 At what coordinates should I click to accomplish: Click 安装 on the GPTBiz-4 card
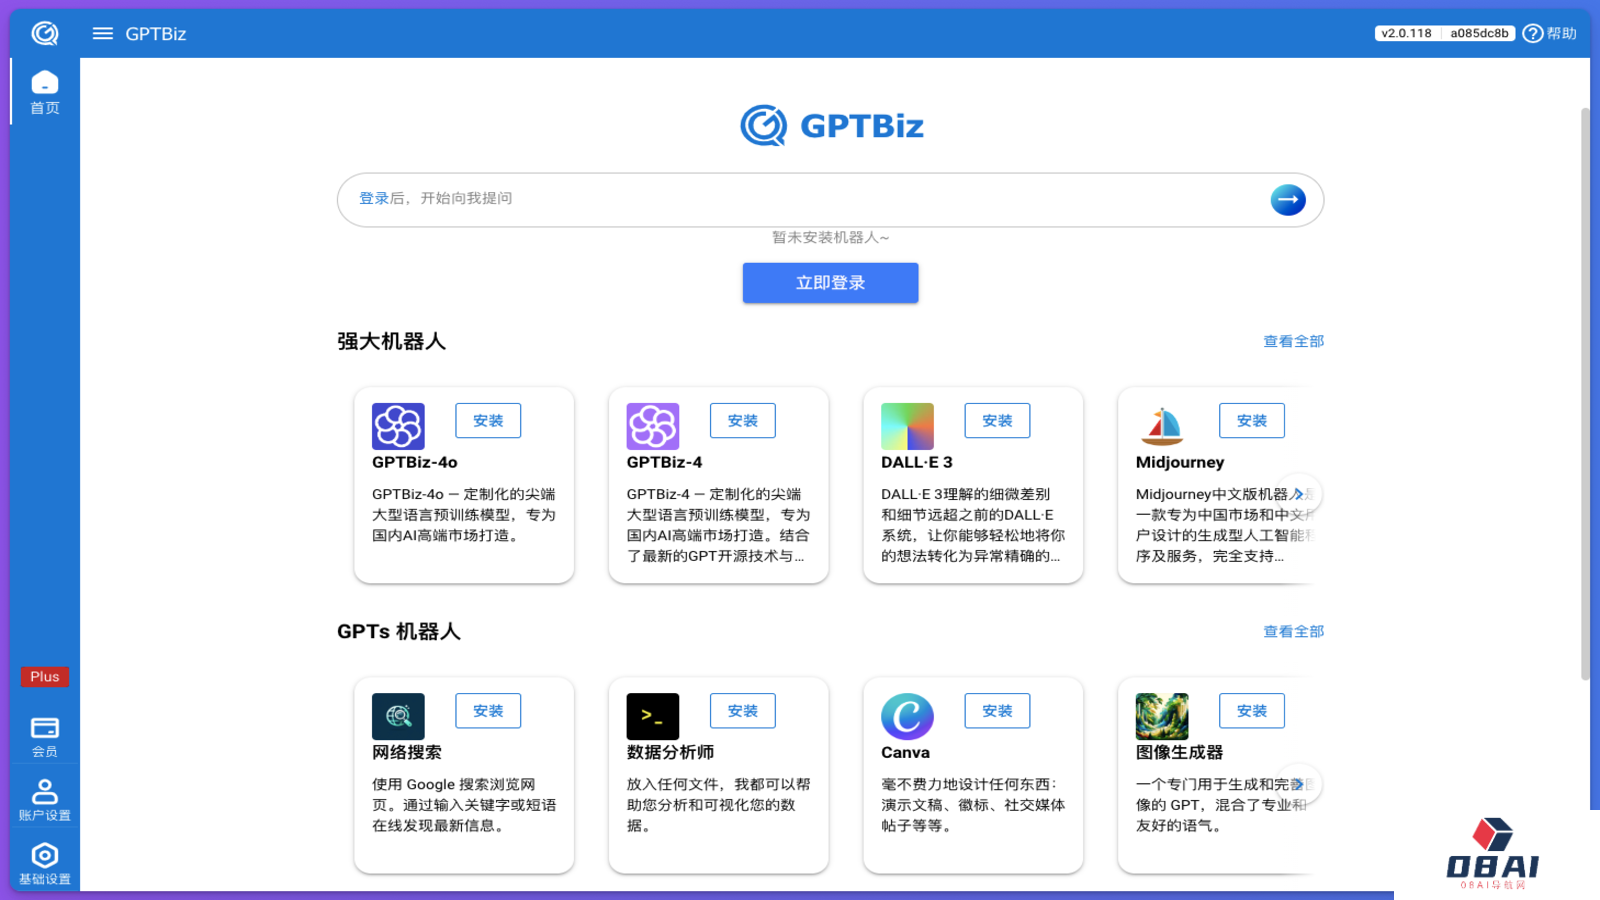point(742,420)
